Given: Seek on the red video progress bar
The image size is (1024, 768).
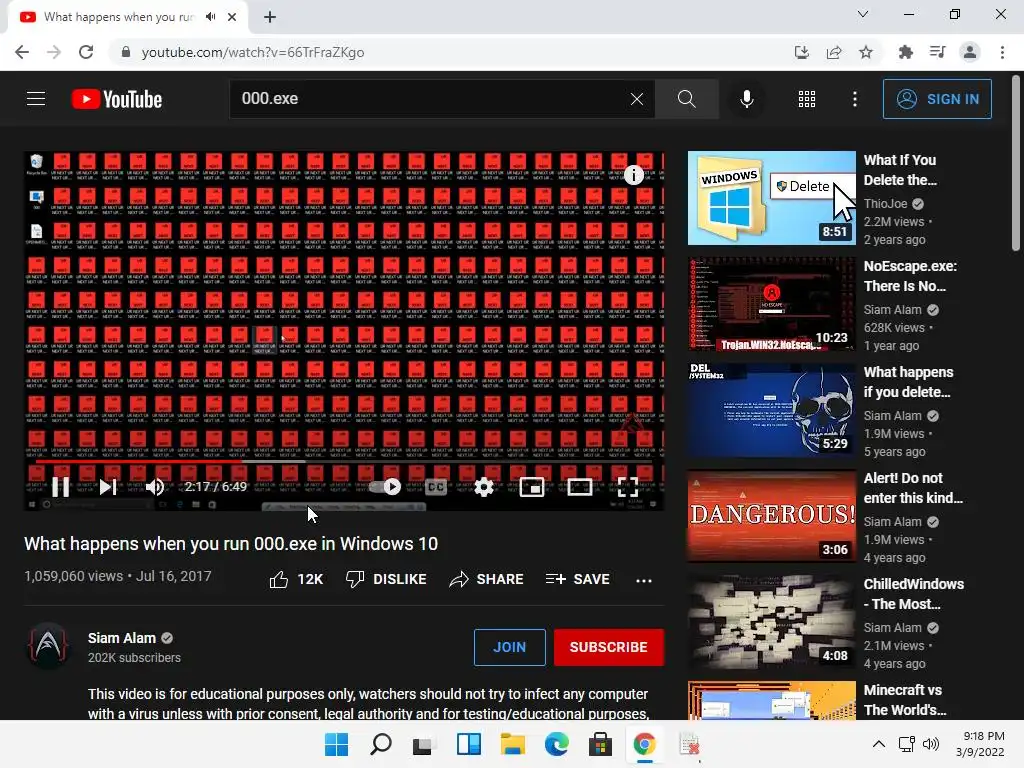Looking at the screenshot, I should click(344, 461).
